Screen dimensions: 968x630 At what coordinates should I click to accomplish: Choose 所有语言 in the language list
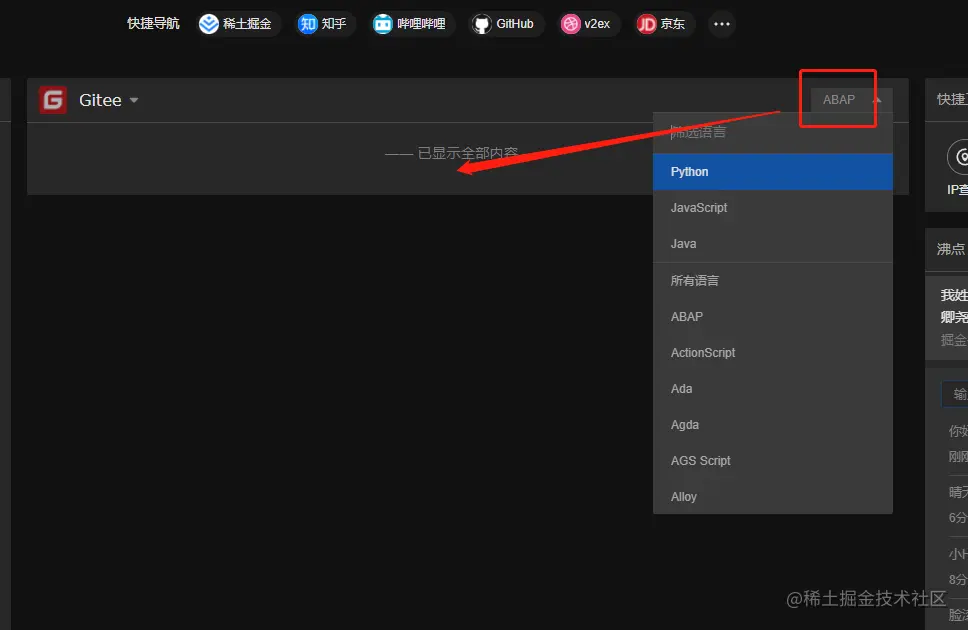772,280
